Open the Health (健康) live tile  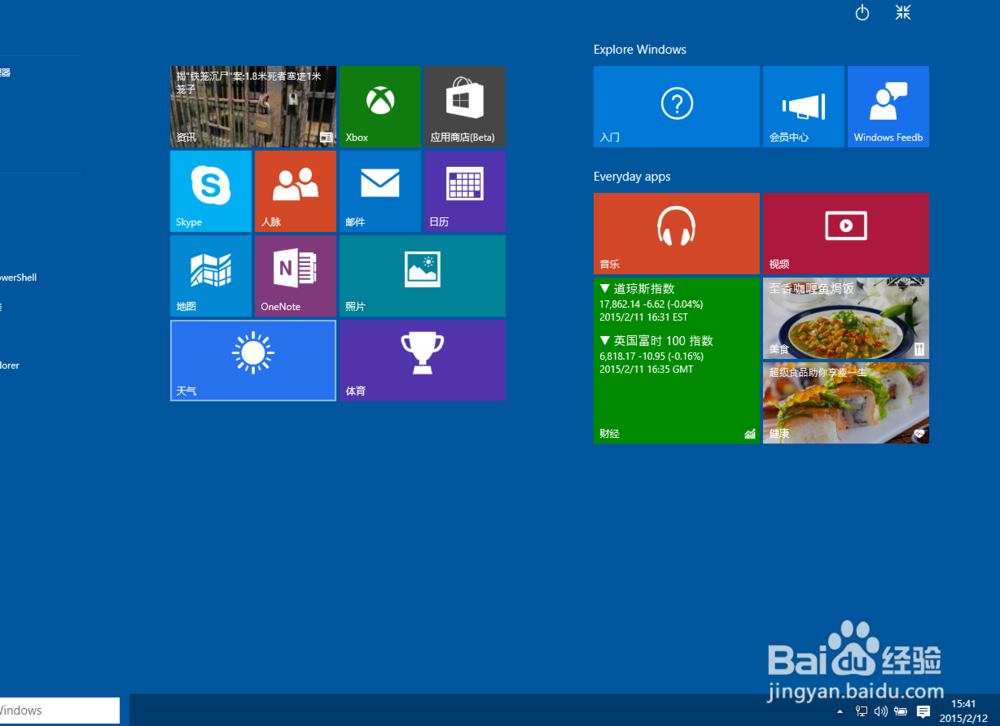click(846, 403)
